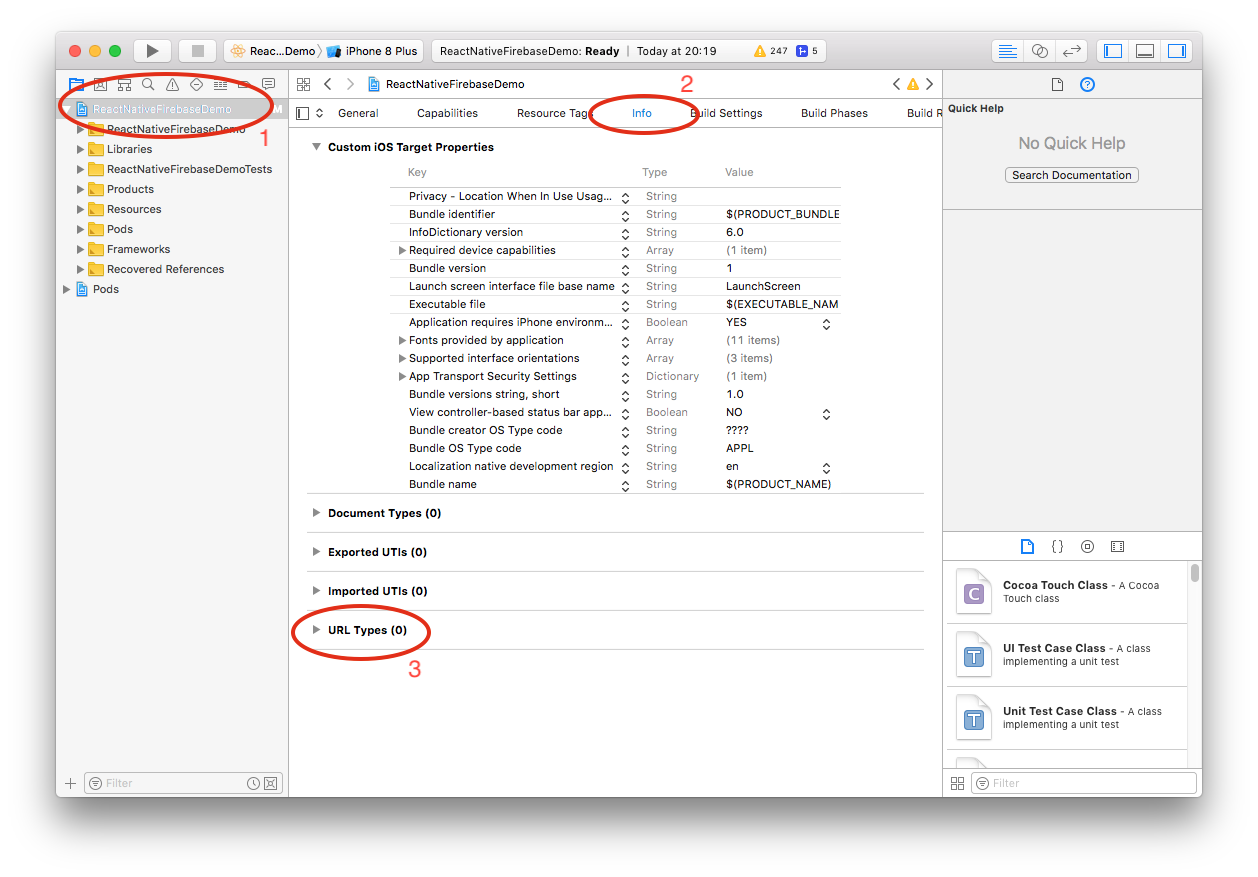The image size is (1258, 877).
Task: Hide the Utilities inspector panel
Action: [1177, 51]
